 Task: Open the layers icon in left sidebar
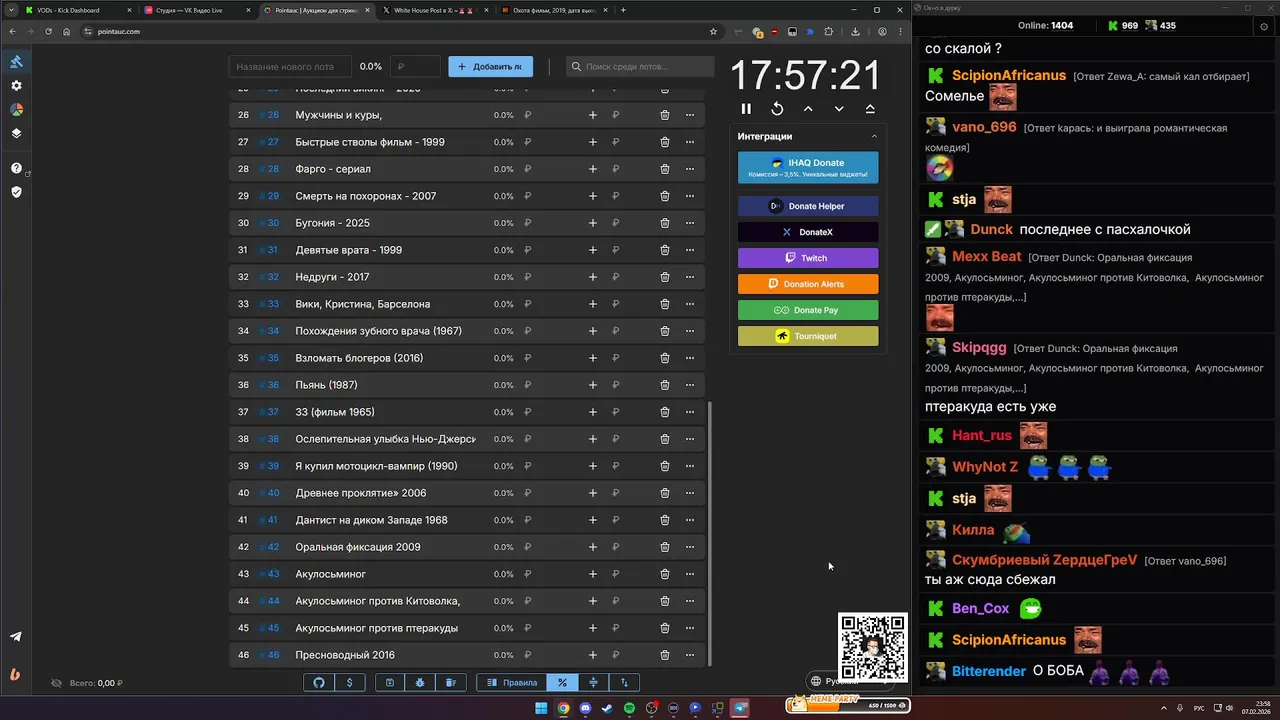click(16, 133)
